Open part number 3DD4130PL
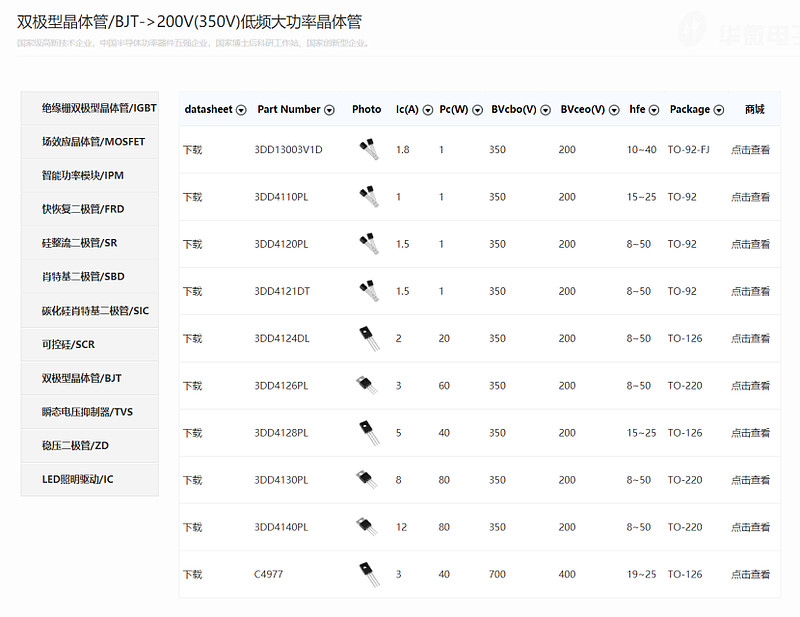The height and width of the screenshot is (617, 800). [281, 480]
